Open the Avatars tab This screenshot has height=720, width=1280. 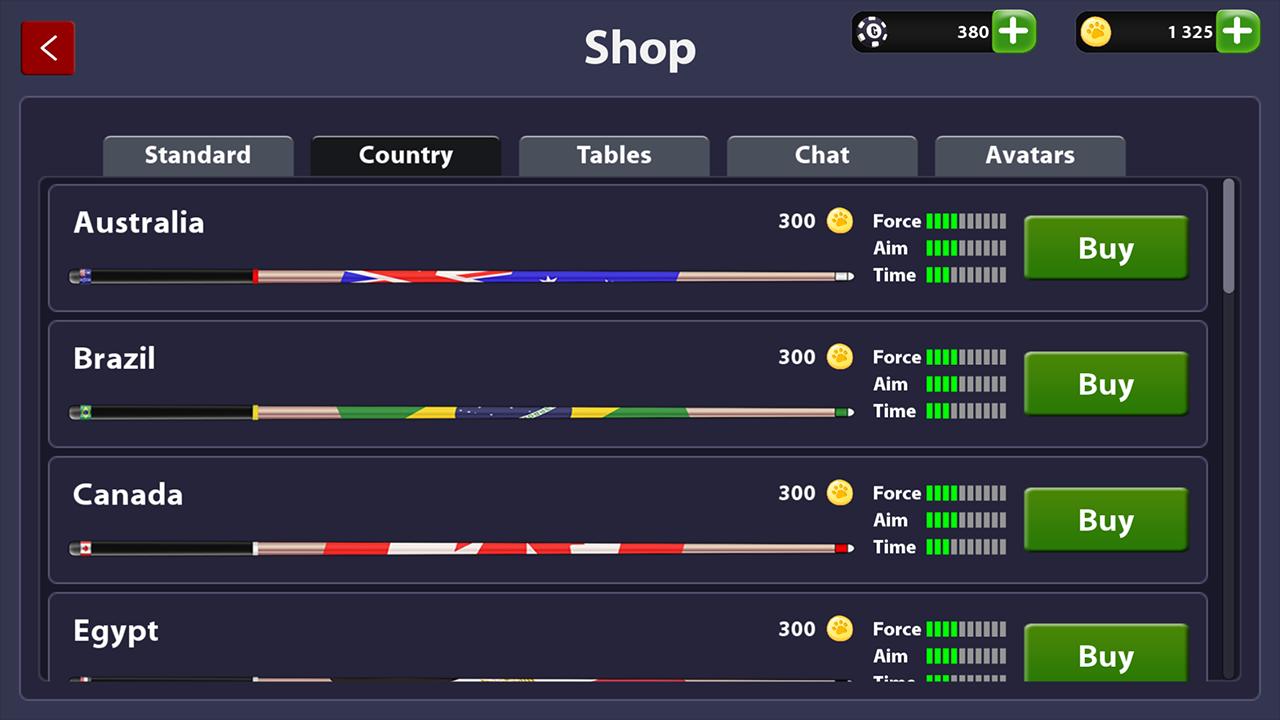[x=1030, y=156]
